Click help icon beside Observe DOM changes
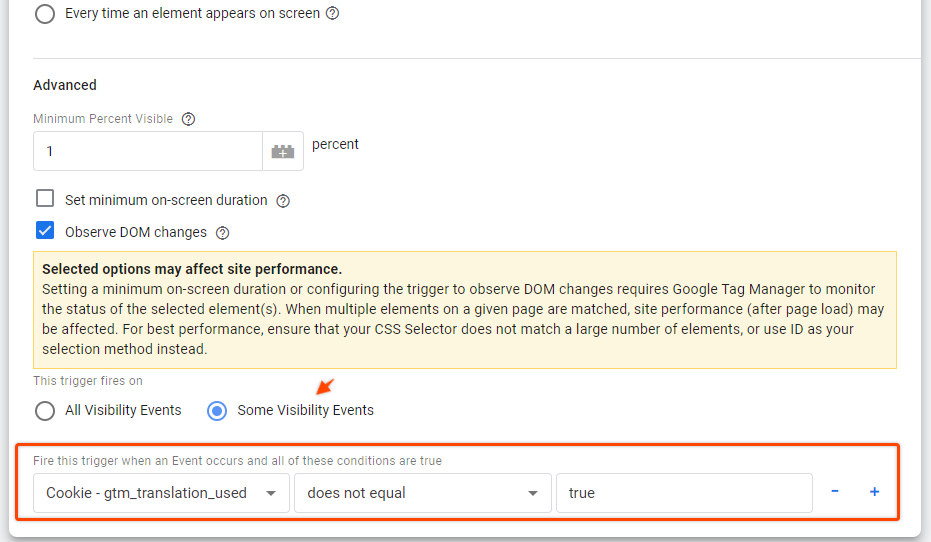This screenshot has height=542, width=931. coord(223,233)
